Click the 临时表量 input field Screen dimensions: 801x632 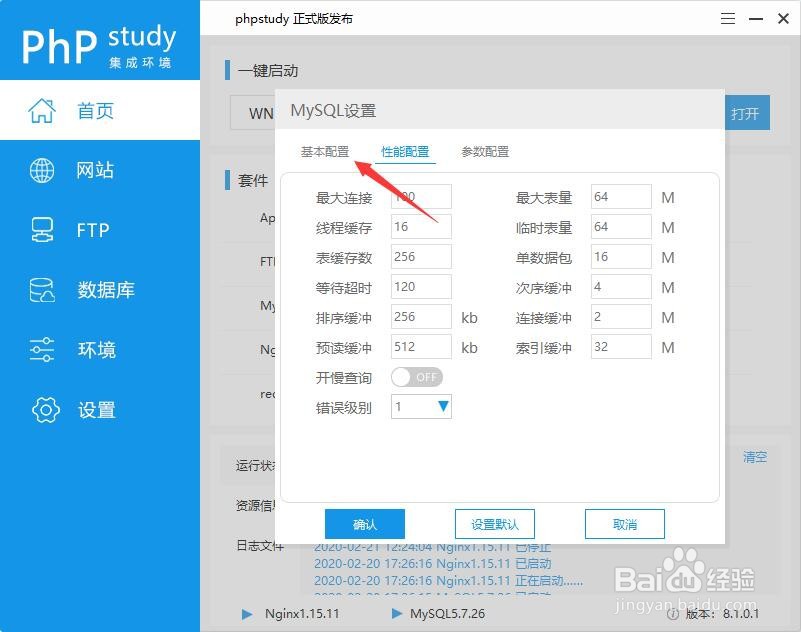(x=621, y=226)
